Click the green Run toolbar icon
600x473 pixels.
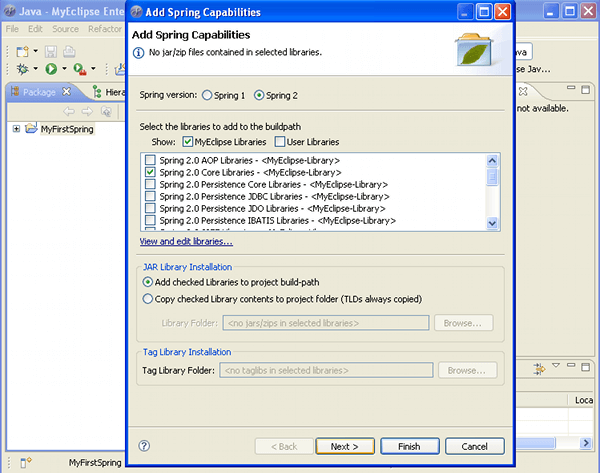coord(51,69)
